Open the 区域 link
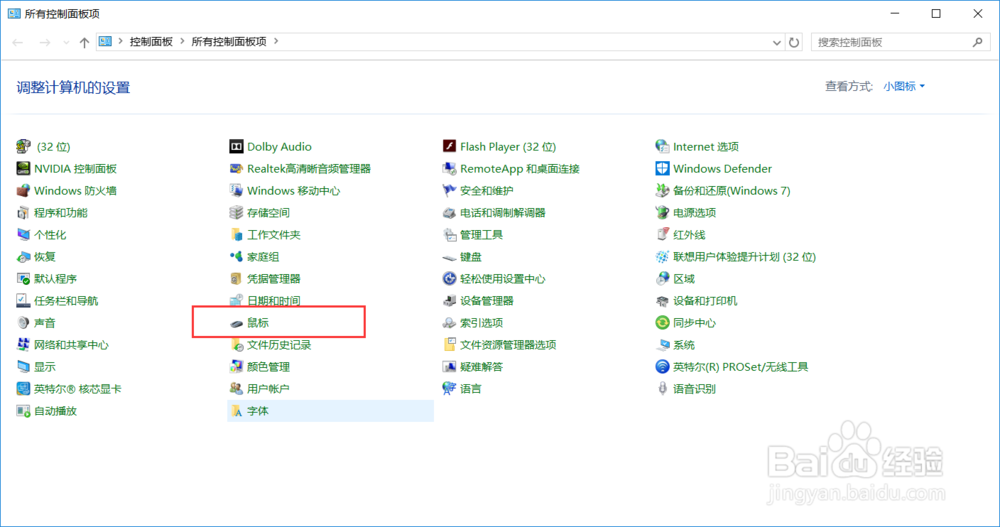Viewport: 1000px width, 527px height. 684,279
